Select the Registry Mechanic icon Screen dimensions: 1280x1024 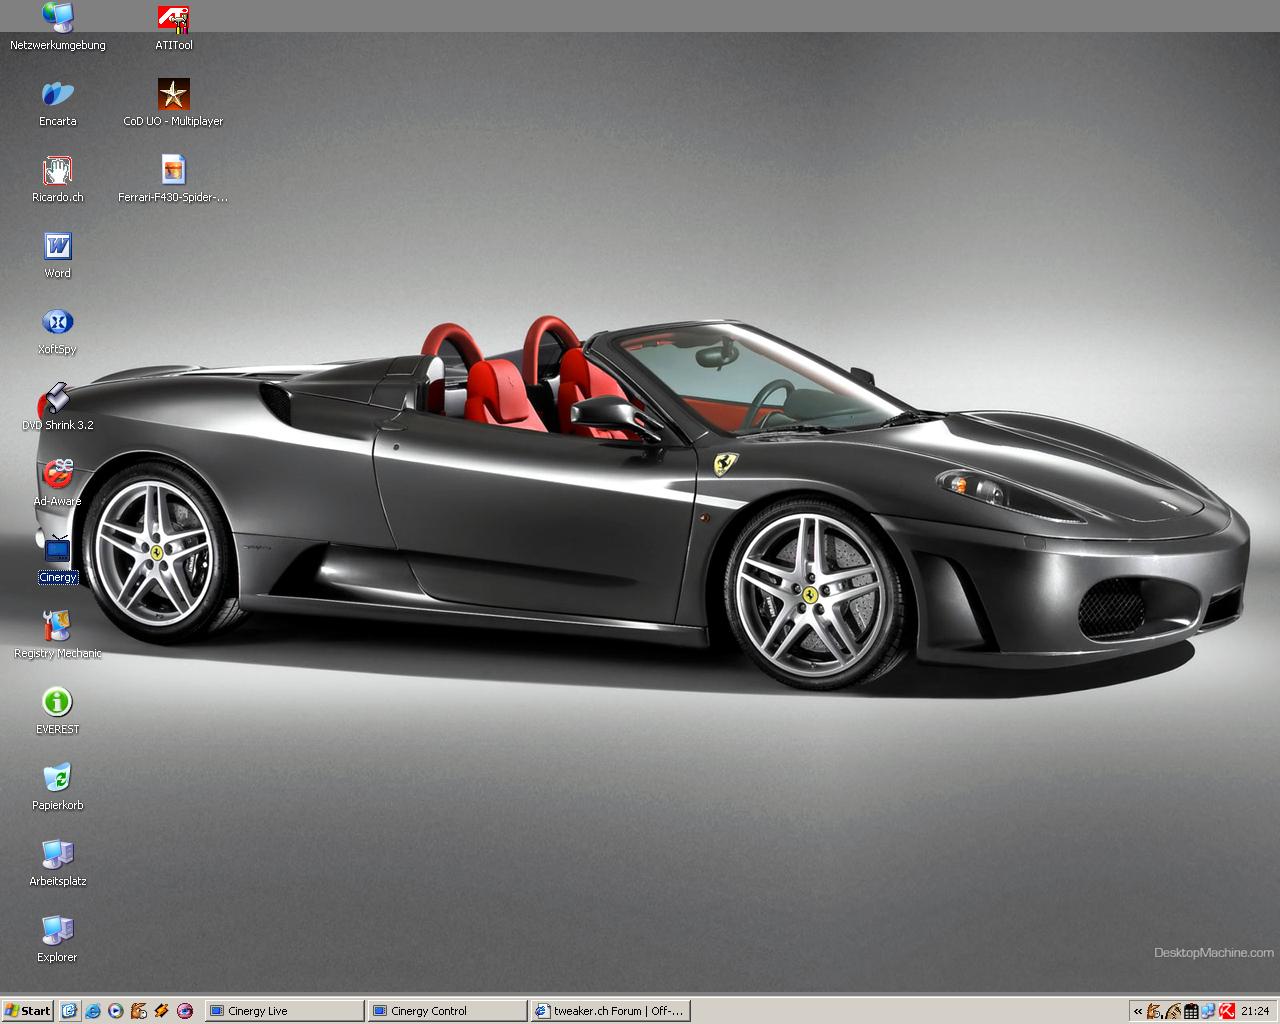57,628
